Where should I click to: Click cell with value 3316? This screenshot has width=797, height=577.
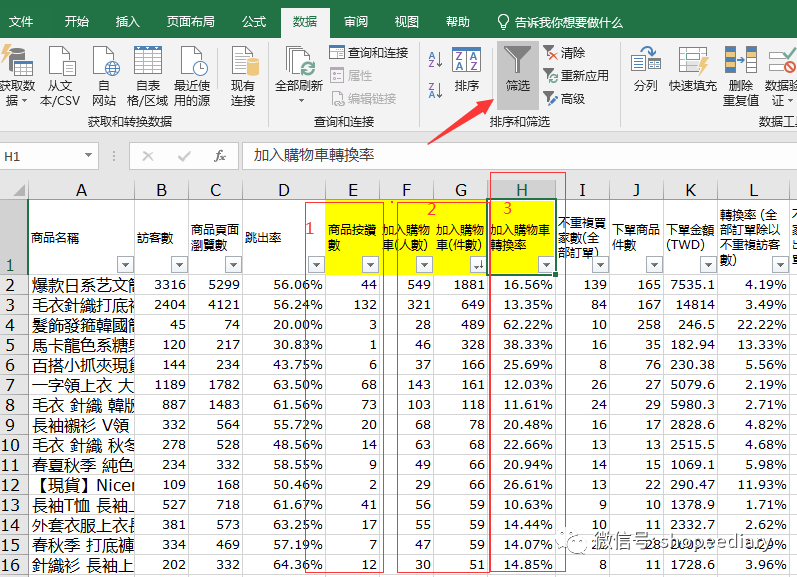(162, 285)
